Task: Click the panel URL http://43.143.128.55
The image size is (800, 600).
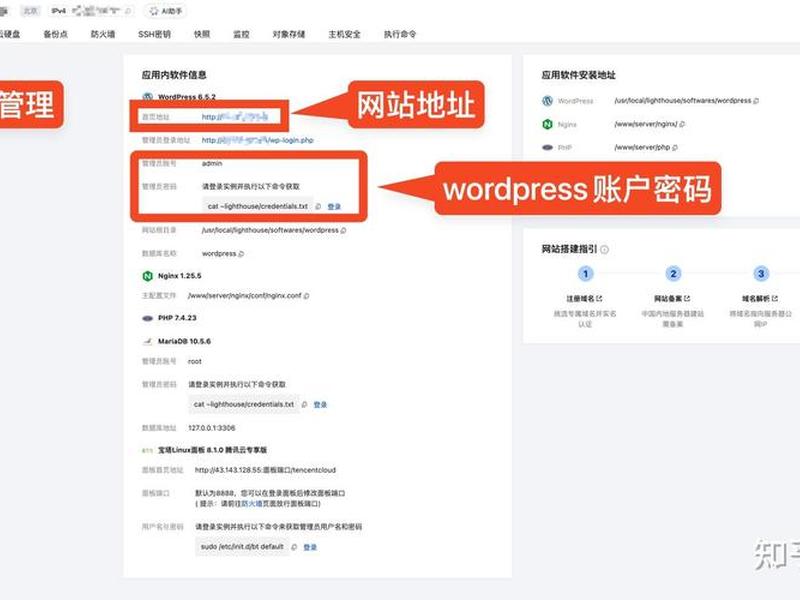Action: coord(265,470)
